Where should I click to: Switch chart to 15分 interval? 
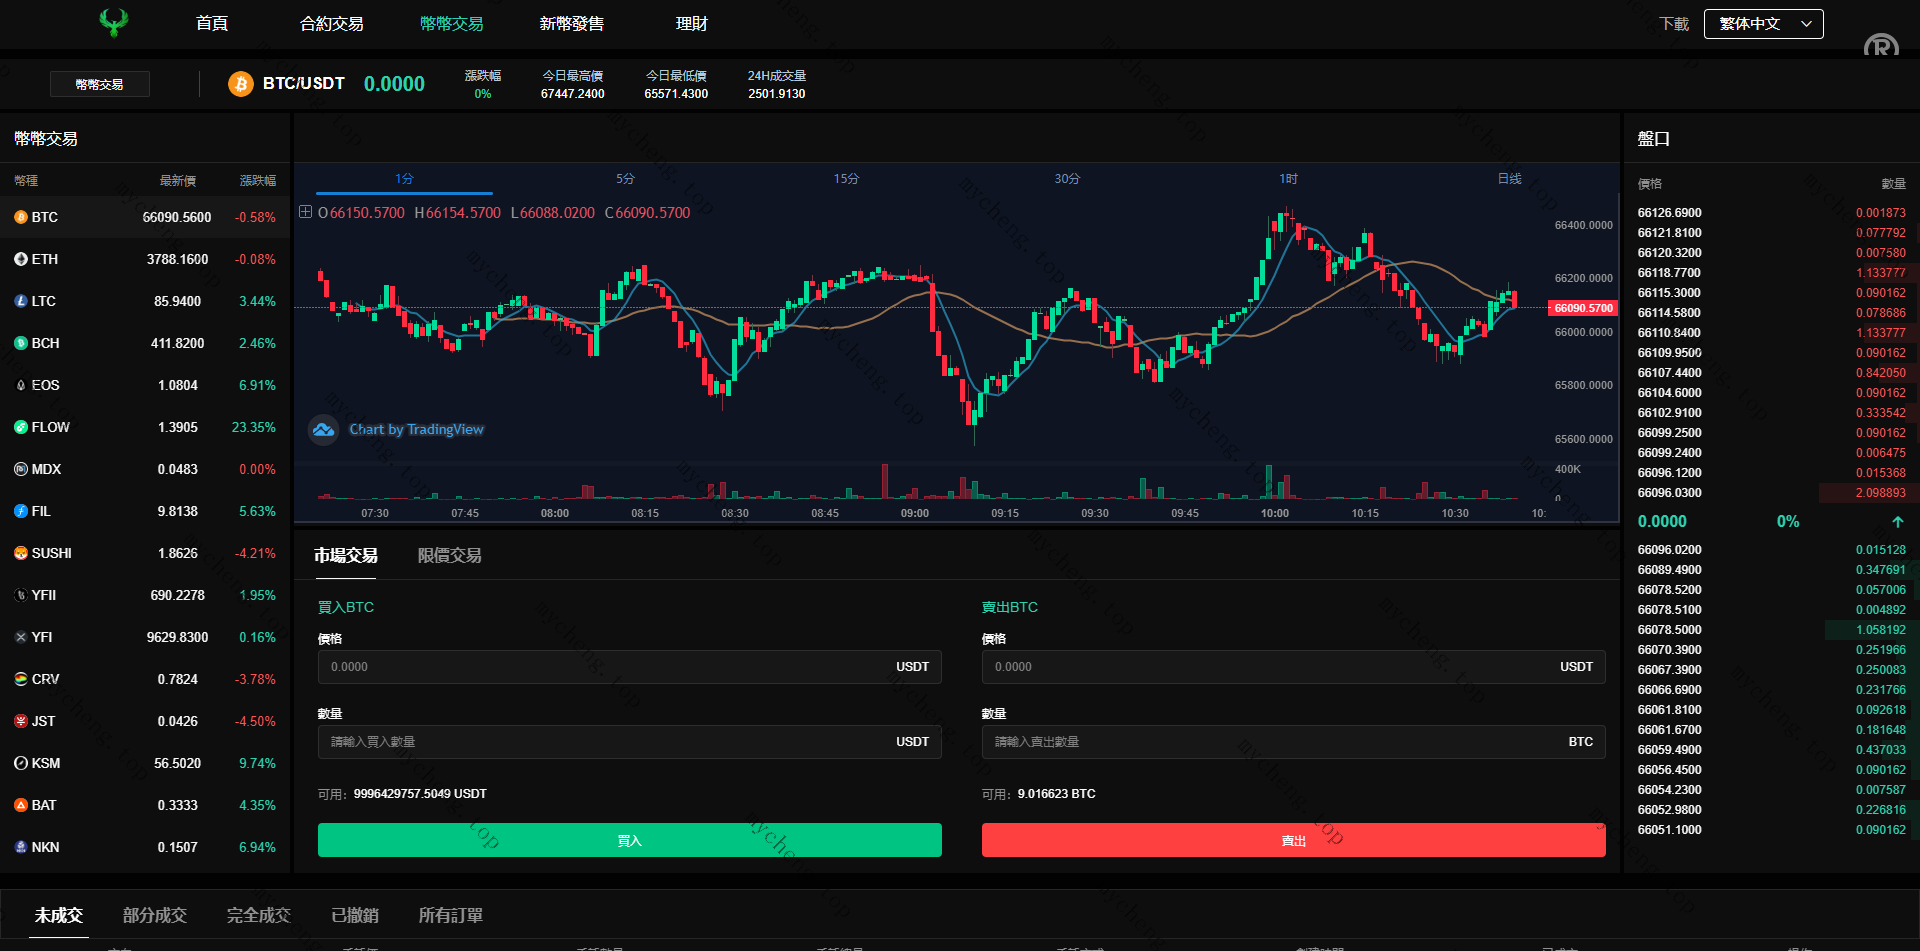(x=846, y=179)
